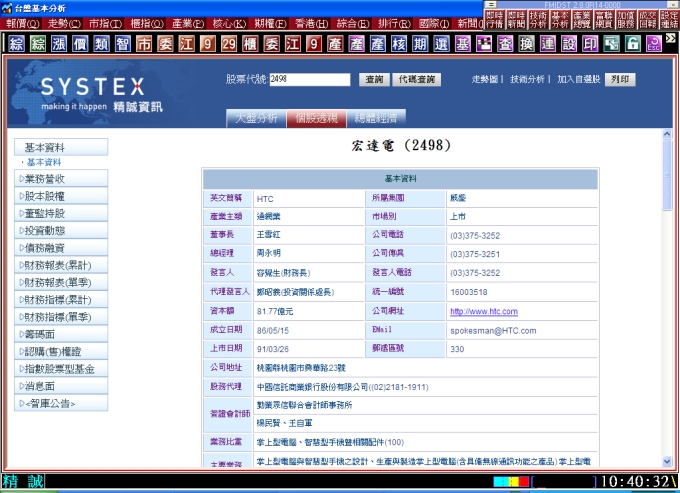The height and width of the screenshot is (493, 680).
Task: Expand 股本股權 in the sidebar
Action: pyautogui.click(x=61, y=196)
